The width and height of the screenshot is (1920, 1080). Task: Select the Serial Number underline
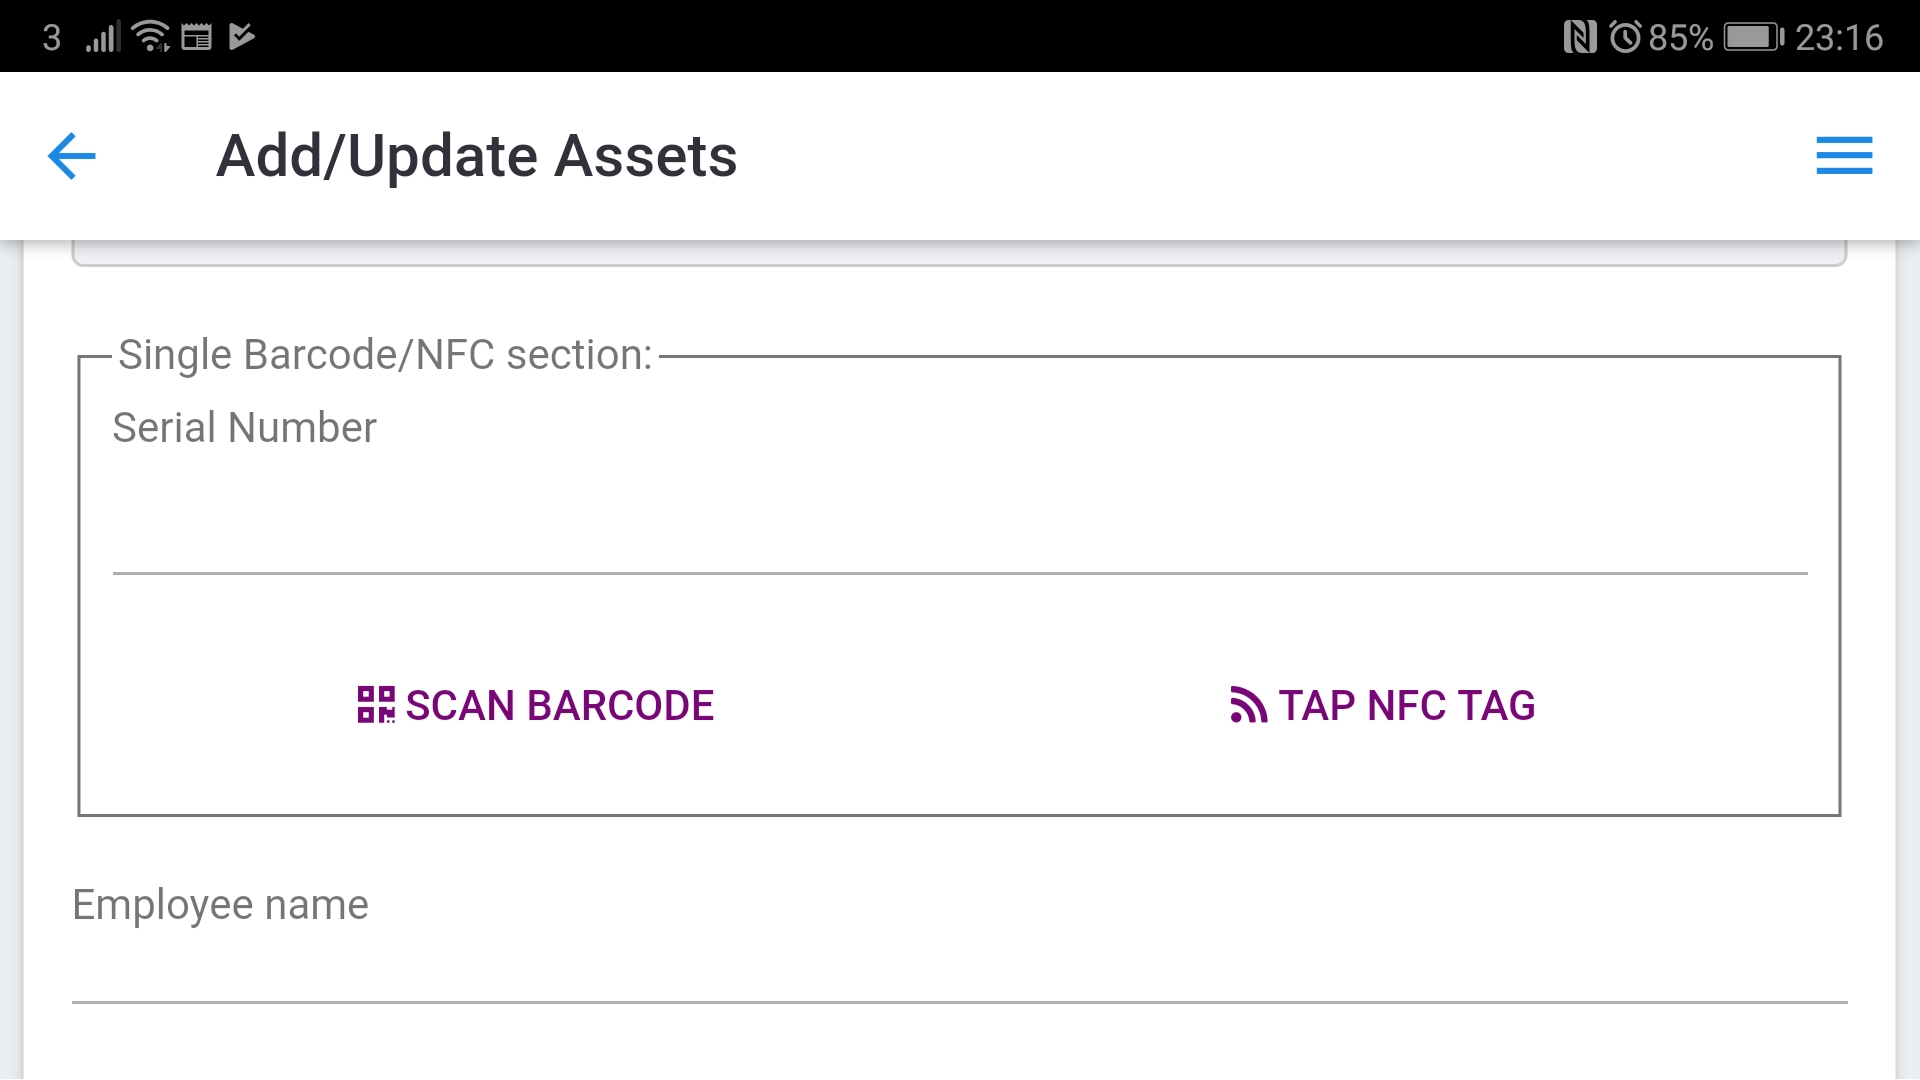(x=960, y=572)
